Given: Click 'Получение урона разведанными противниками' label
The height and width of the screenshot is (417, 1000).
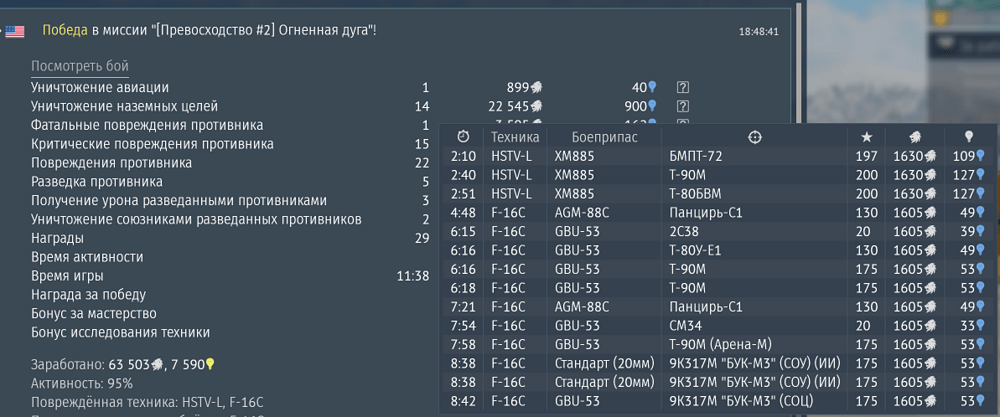Looking at the screenshot, I should click(179, 201).
